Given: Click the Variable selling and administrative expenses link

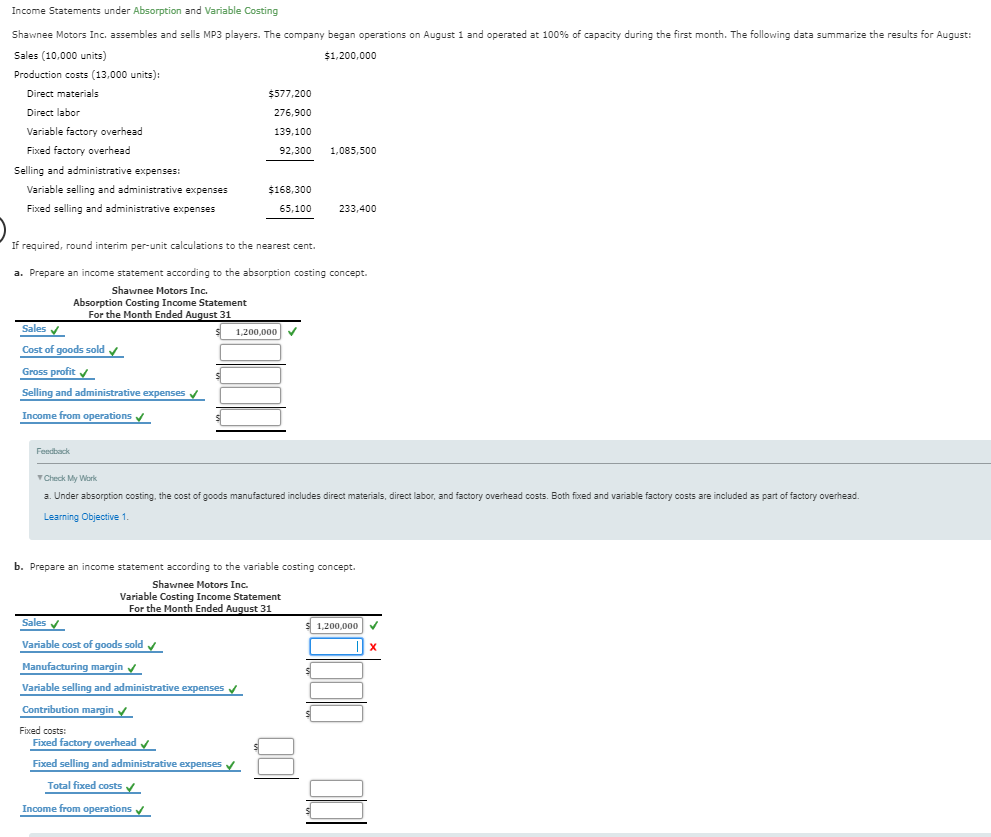Looking at the screenshot, I should (120, 688).
